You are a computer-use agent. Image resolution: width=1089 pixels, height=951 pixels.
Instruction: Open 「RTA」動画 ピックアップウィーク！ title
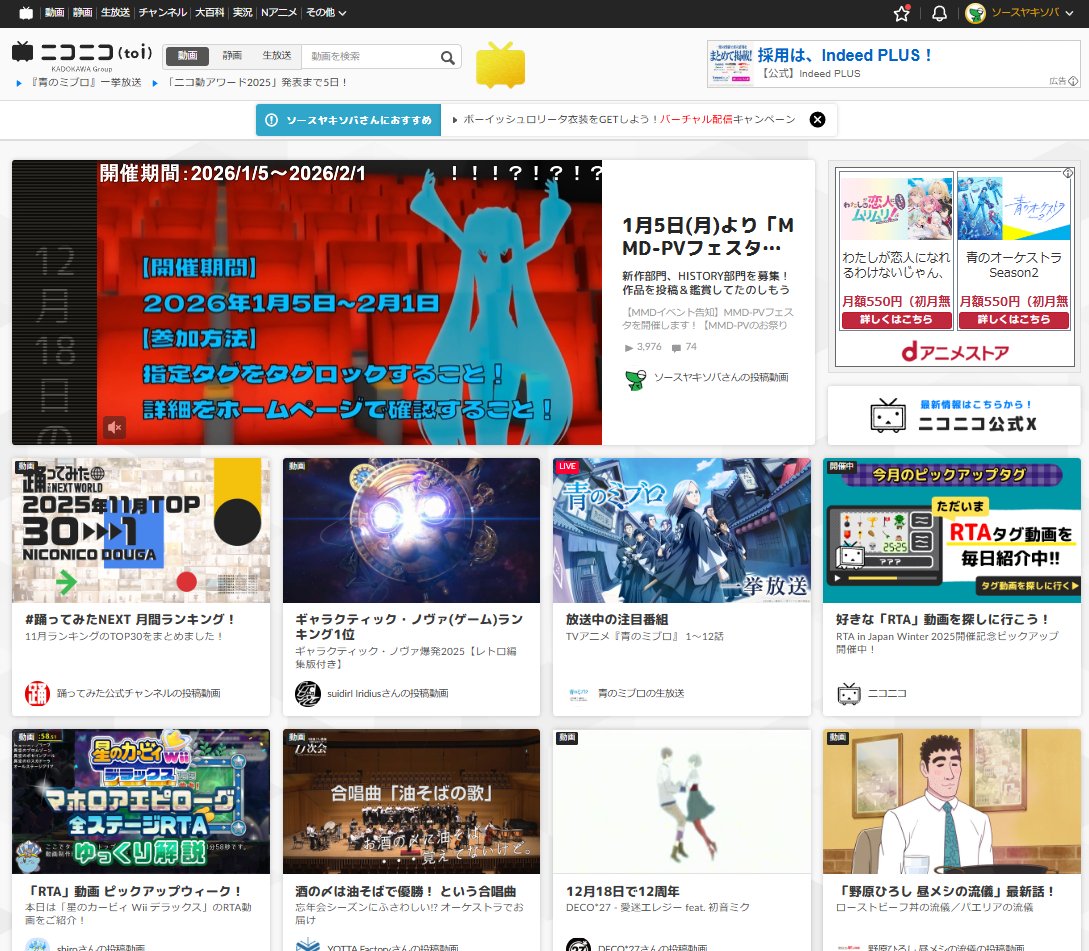[135, 891]
